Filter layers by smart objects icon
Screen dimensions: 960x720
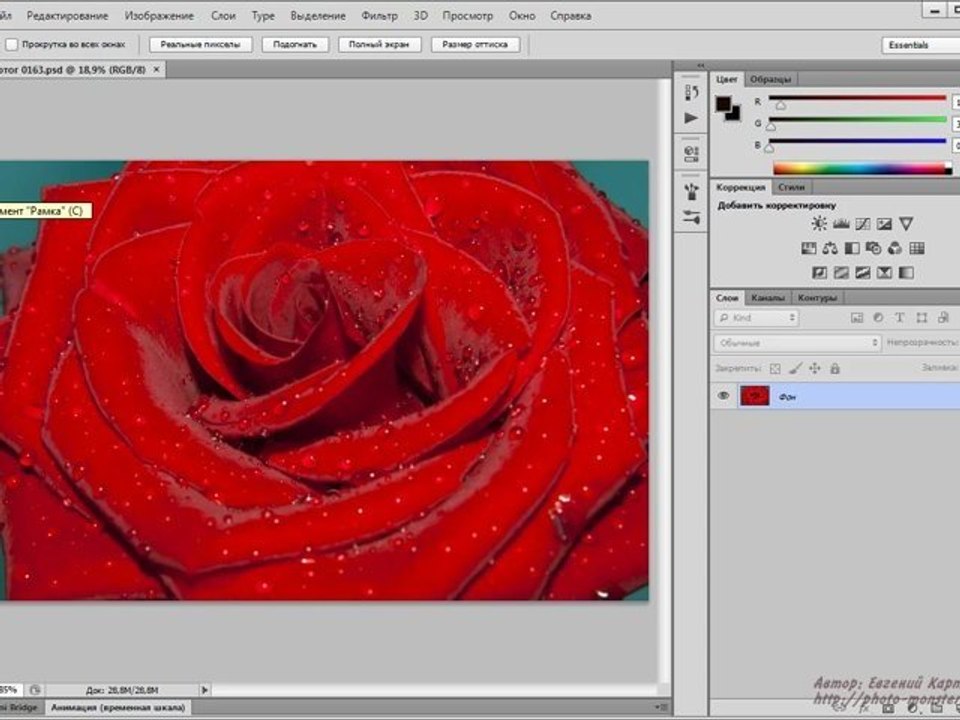[x=943, y=318]
